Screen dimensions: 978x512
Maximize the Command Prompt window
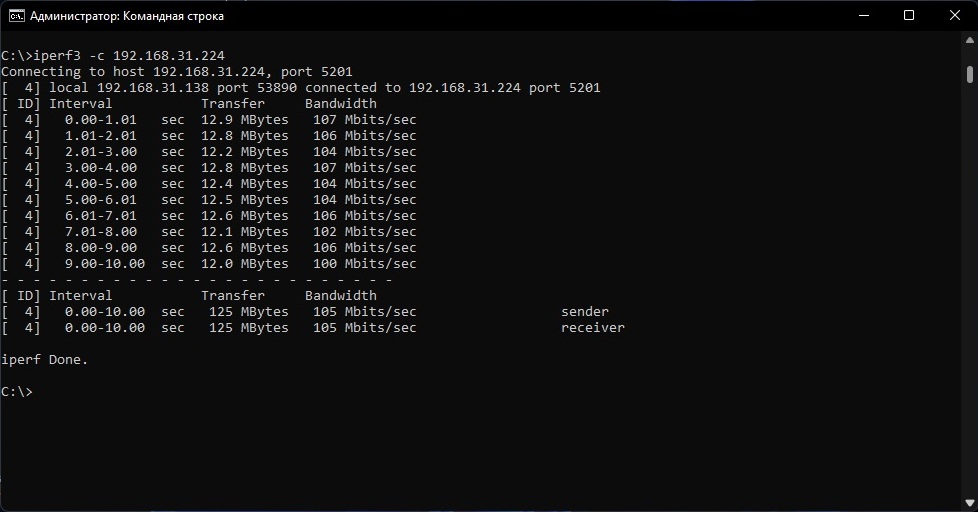[x=909, y=16]
